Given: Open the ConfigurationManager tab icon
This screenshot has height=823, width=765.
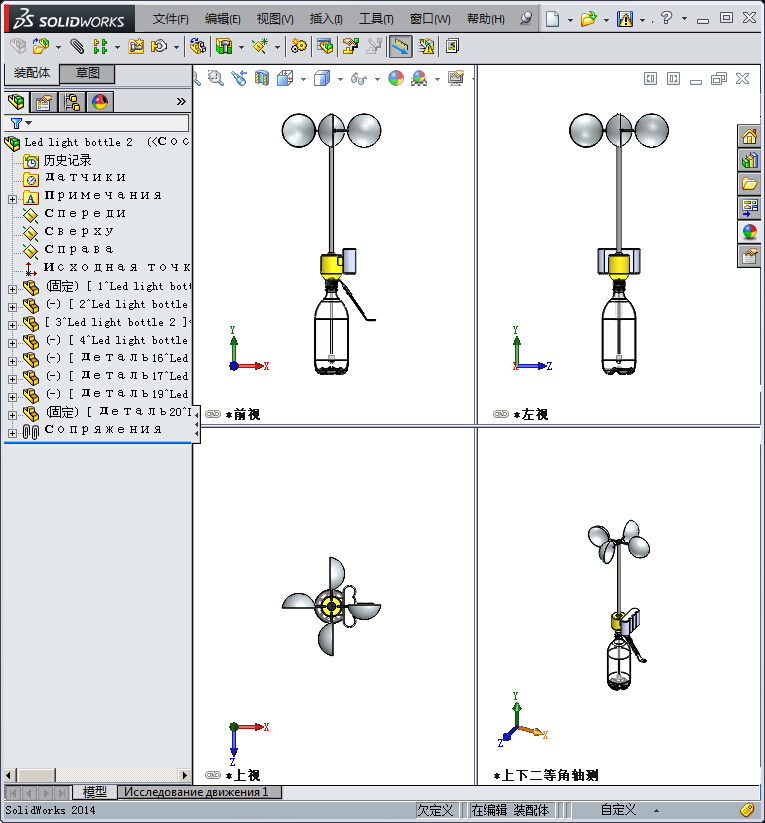Looking at the screenshot, I should (x=72, y=101).
